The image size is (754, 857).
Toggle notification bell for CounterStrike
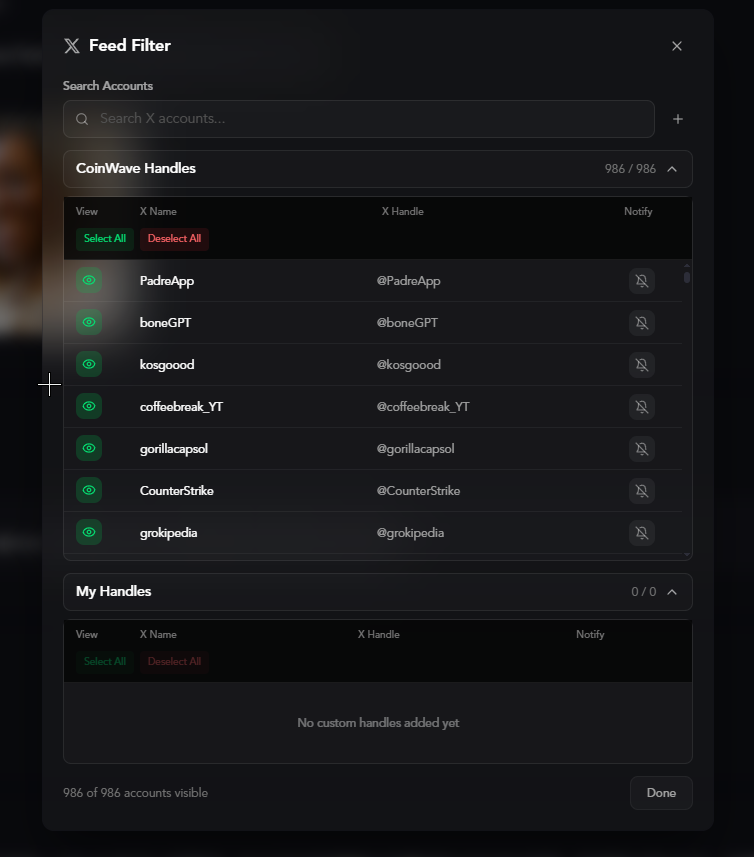641,491
